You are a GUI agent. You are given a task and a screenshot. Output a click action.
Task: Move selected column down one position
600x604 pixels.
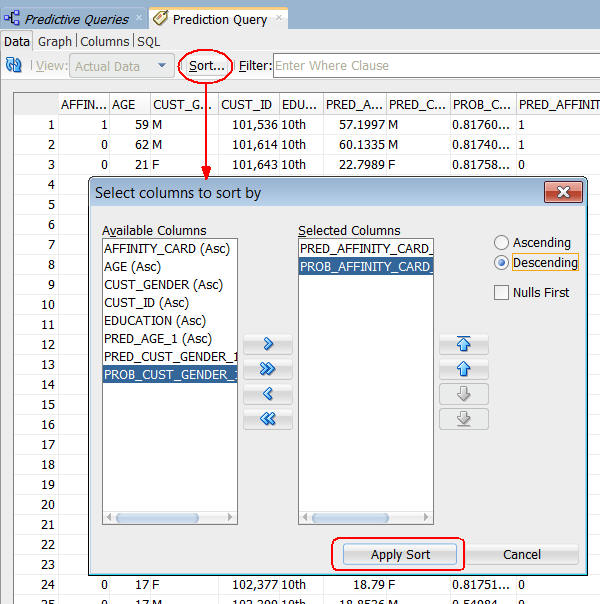pos(463,394)
